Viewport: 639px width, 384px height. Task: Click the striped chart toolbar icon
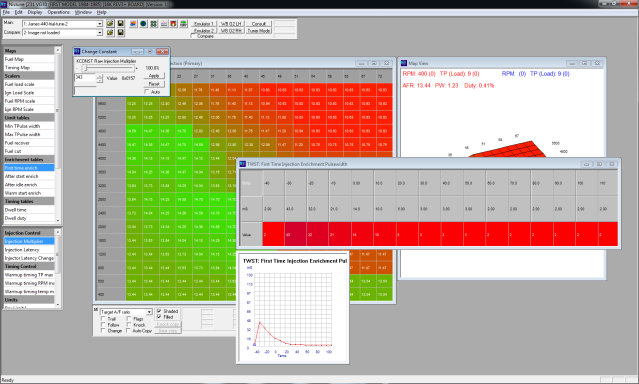pyautogui.click(x=164, y=24)
